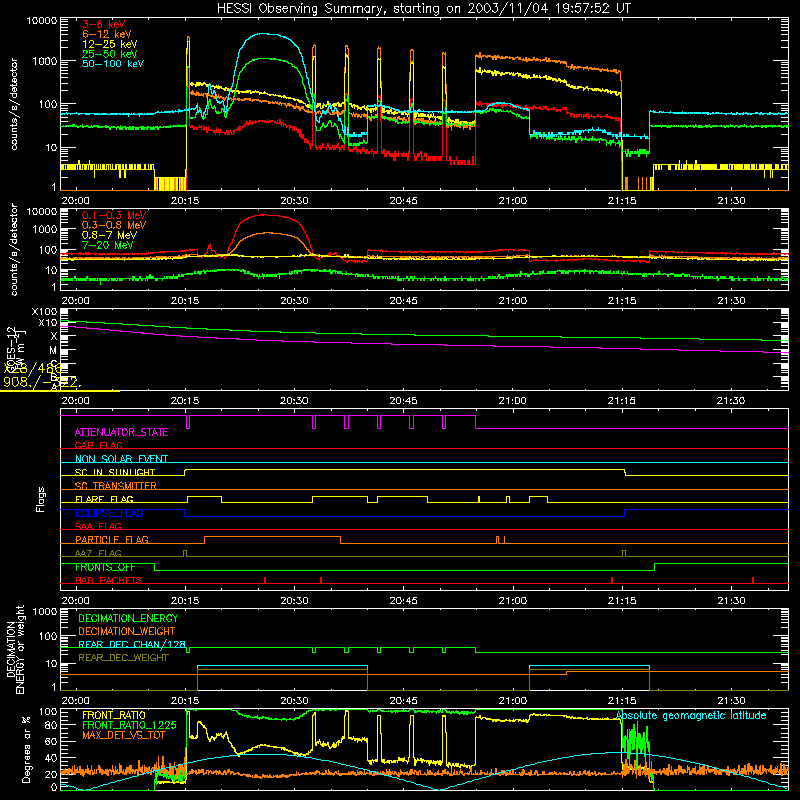Select the yellow FRONT_RATIO legend label
The width and height of the screenshot is (800, 800).
[113, 715]
